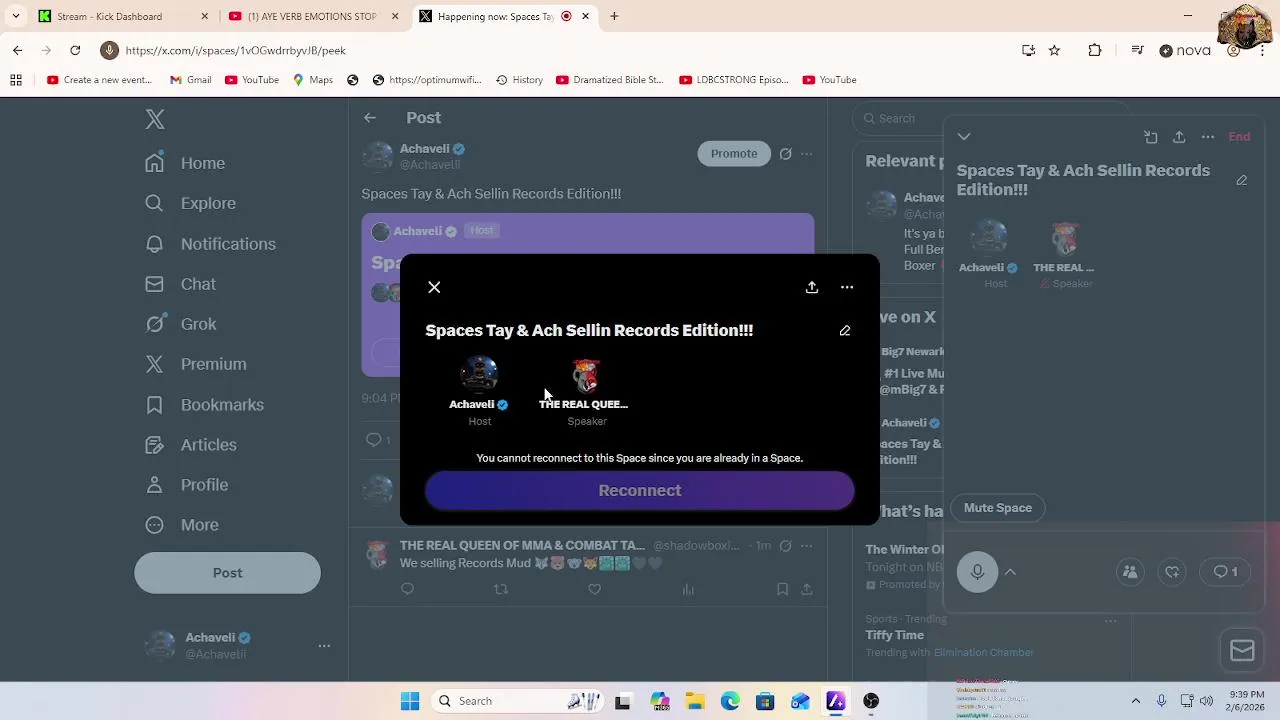Screen dimensions: 1280x720
Task: Open the Windows Start menu
Action: [410, 701]
